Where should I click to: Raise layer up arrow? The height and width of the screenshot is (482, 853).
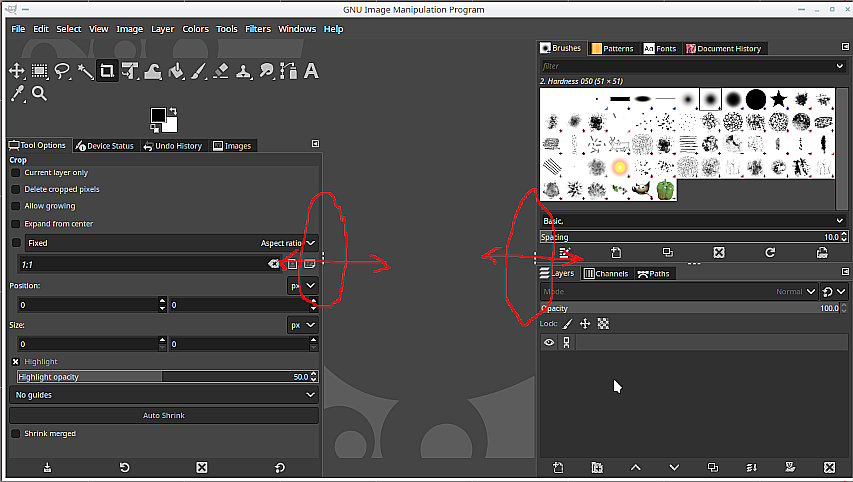(x=635, y=467)
